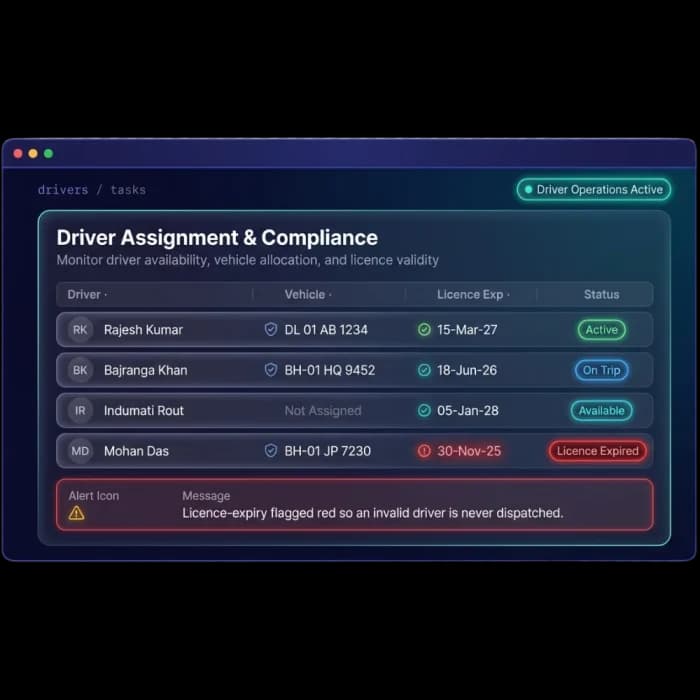The width and height of the screenshot is (700, 700).
Task: Click red warning icon next to 30-Nov-25
Action: pyautogui.click(x=424, y=451)
